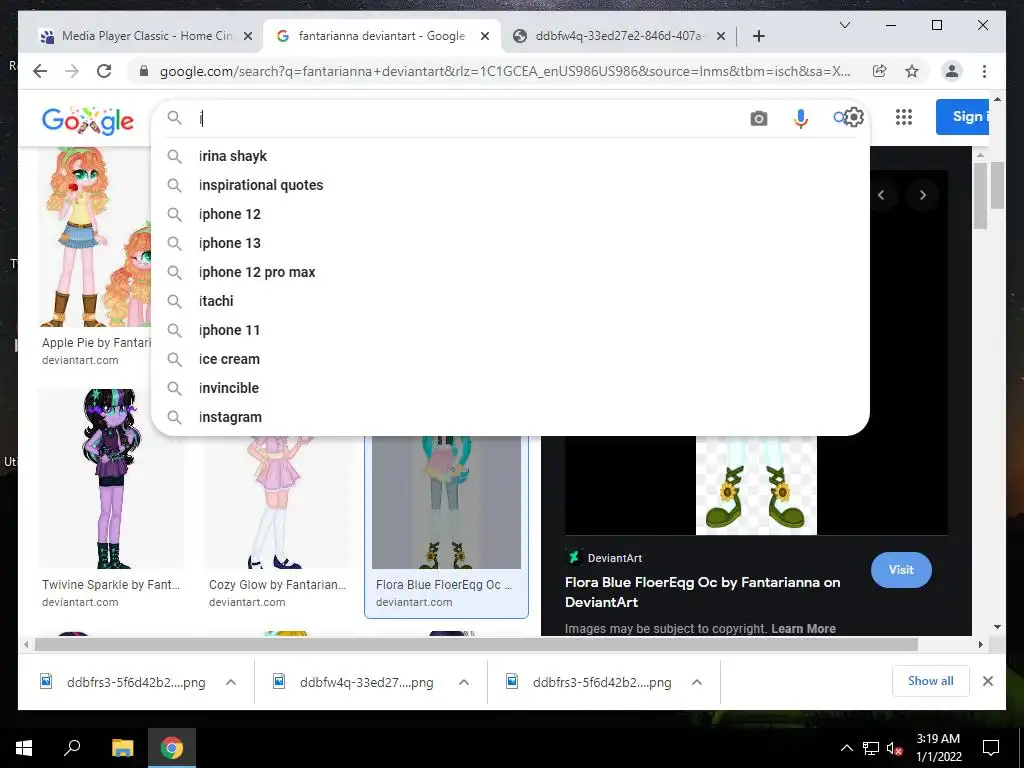Open Google quick settings gear
The width and height of the screenshot is (1024, 768).
click(854, 118)
